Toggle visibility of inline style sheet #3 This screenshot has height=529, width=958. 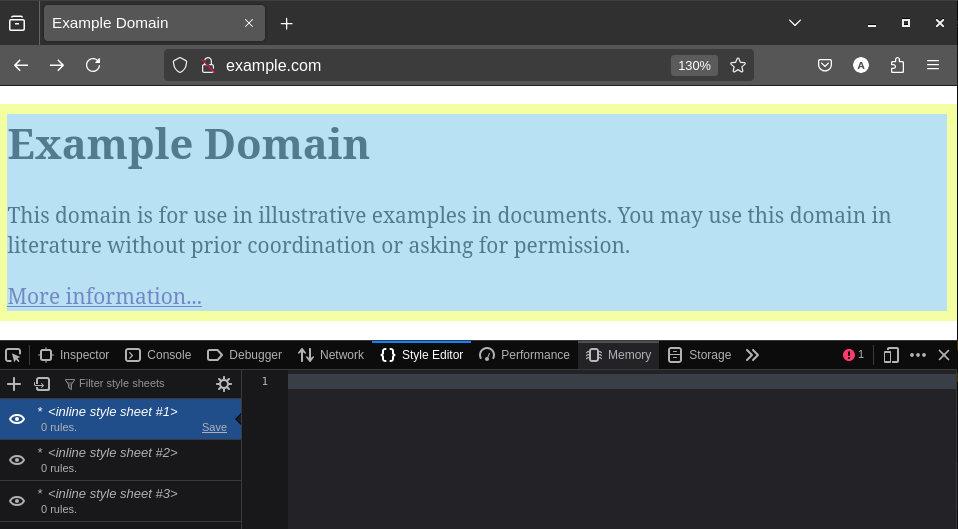[x=17, y=501]
